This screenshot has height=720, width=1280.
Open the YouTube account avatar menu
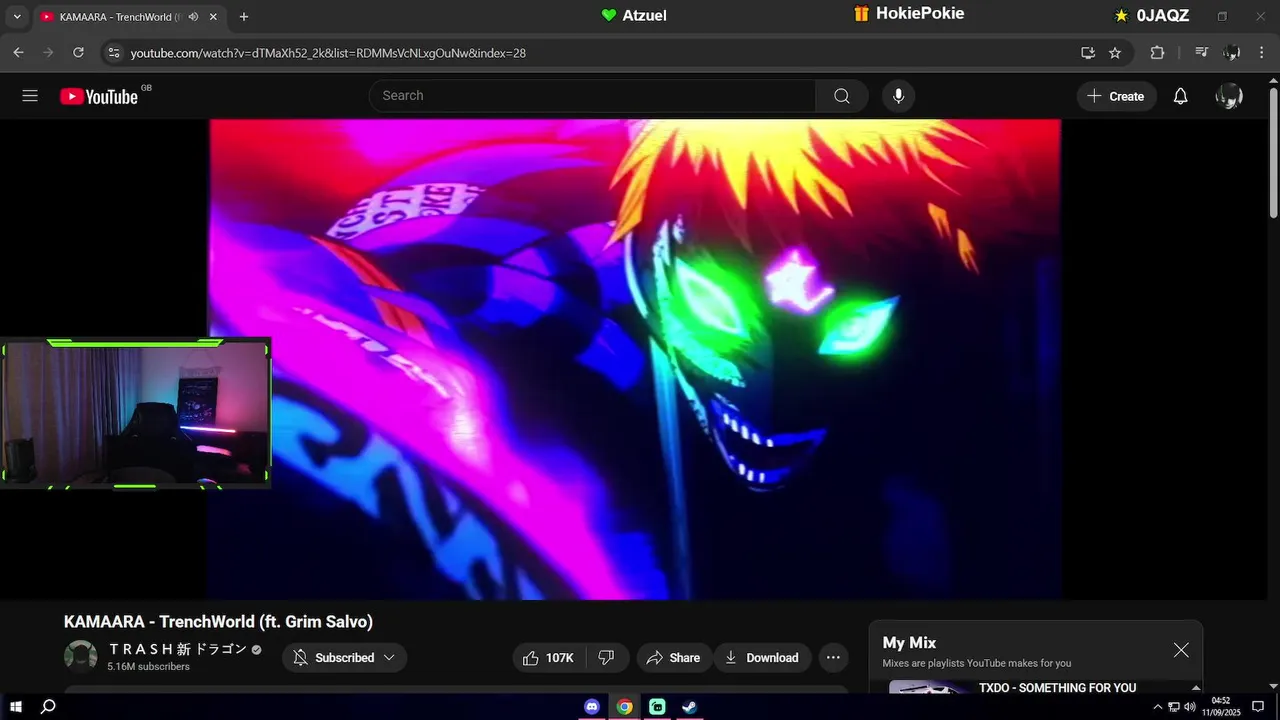(x=1229, y=96)
